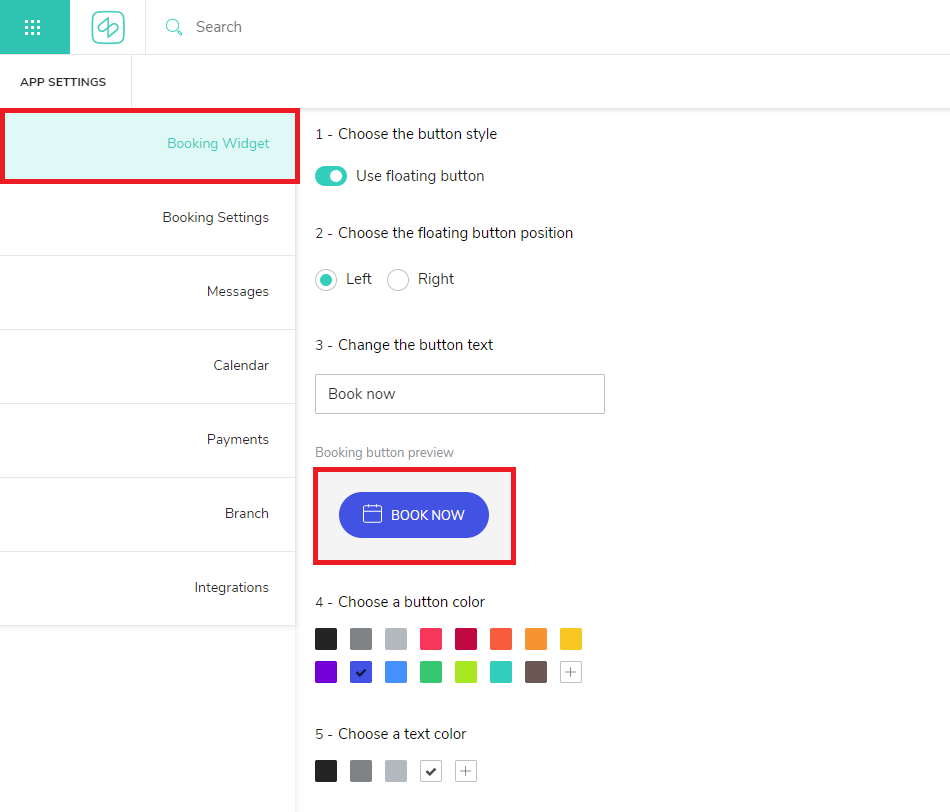
Task: Click the green app logo icon
Action: [108, 27]
